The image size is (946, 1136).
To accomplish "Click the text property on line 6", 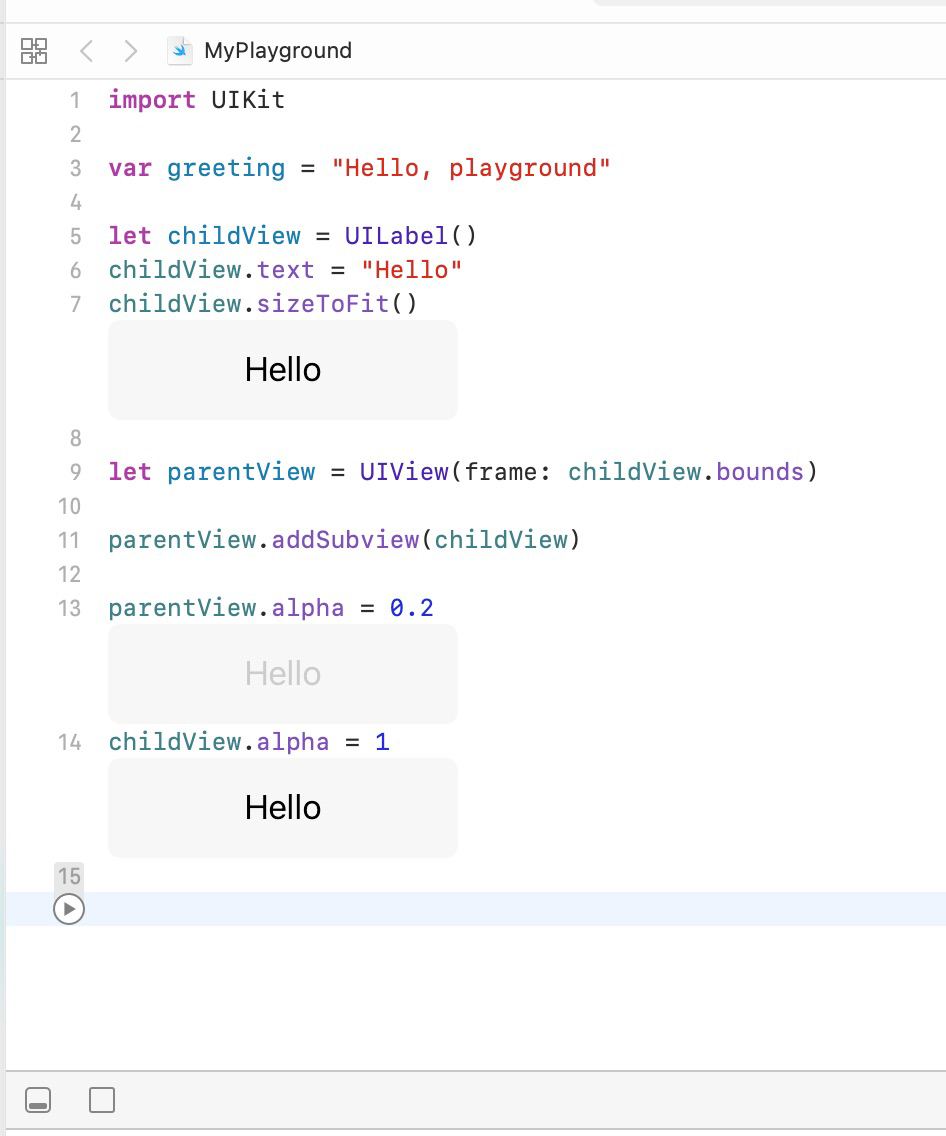I will point(285,270).
